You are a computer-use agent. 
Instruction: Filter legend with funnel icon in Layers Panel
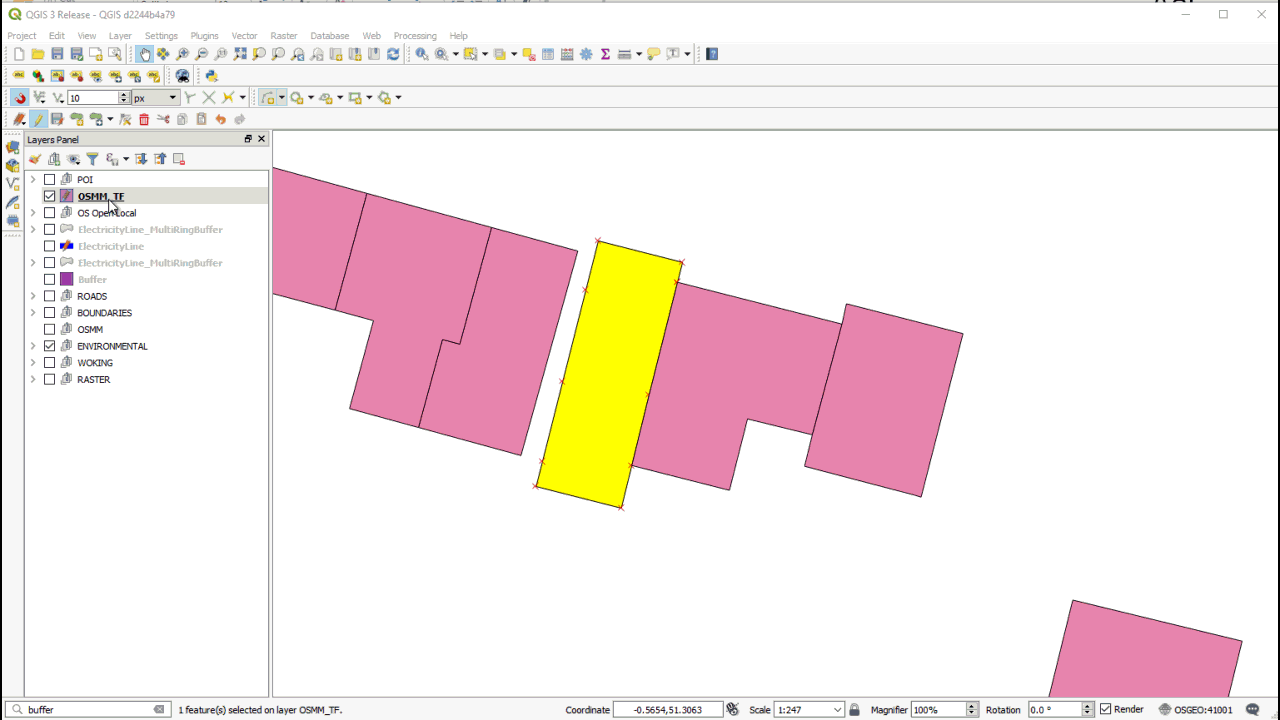point(92,159)
